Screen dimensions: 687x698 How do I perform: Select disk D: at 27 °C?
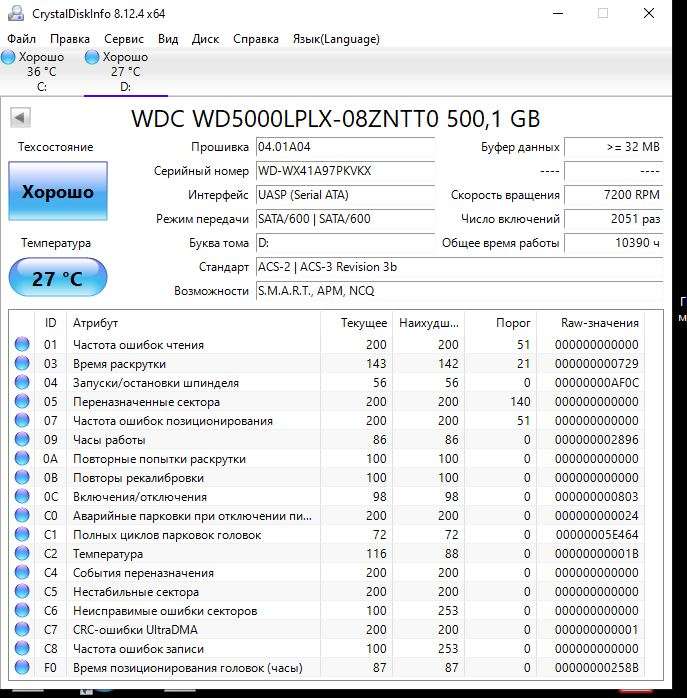click(x=126, y=71)
